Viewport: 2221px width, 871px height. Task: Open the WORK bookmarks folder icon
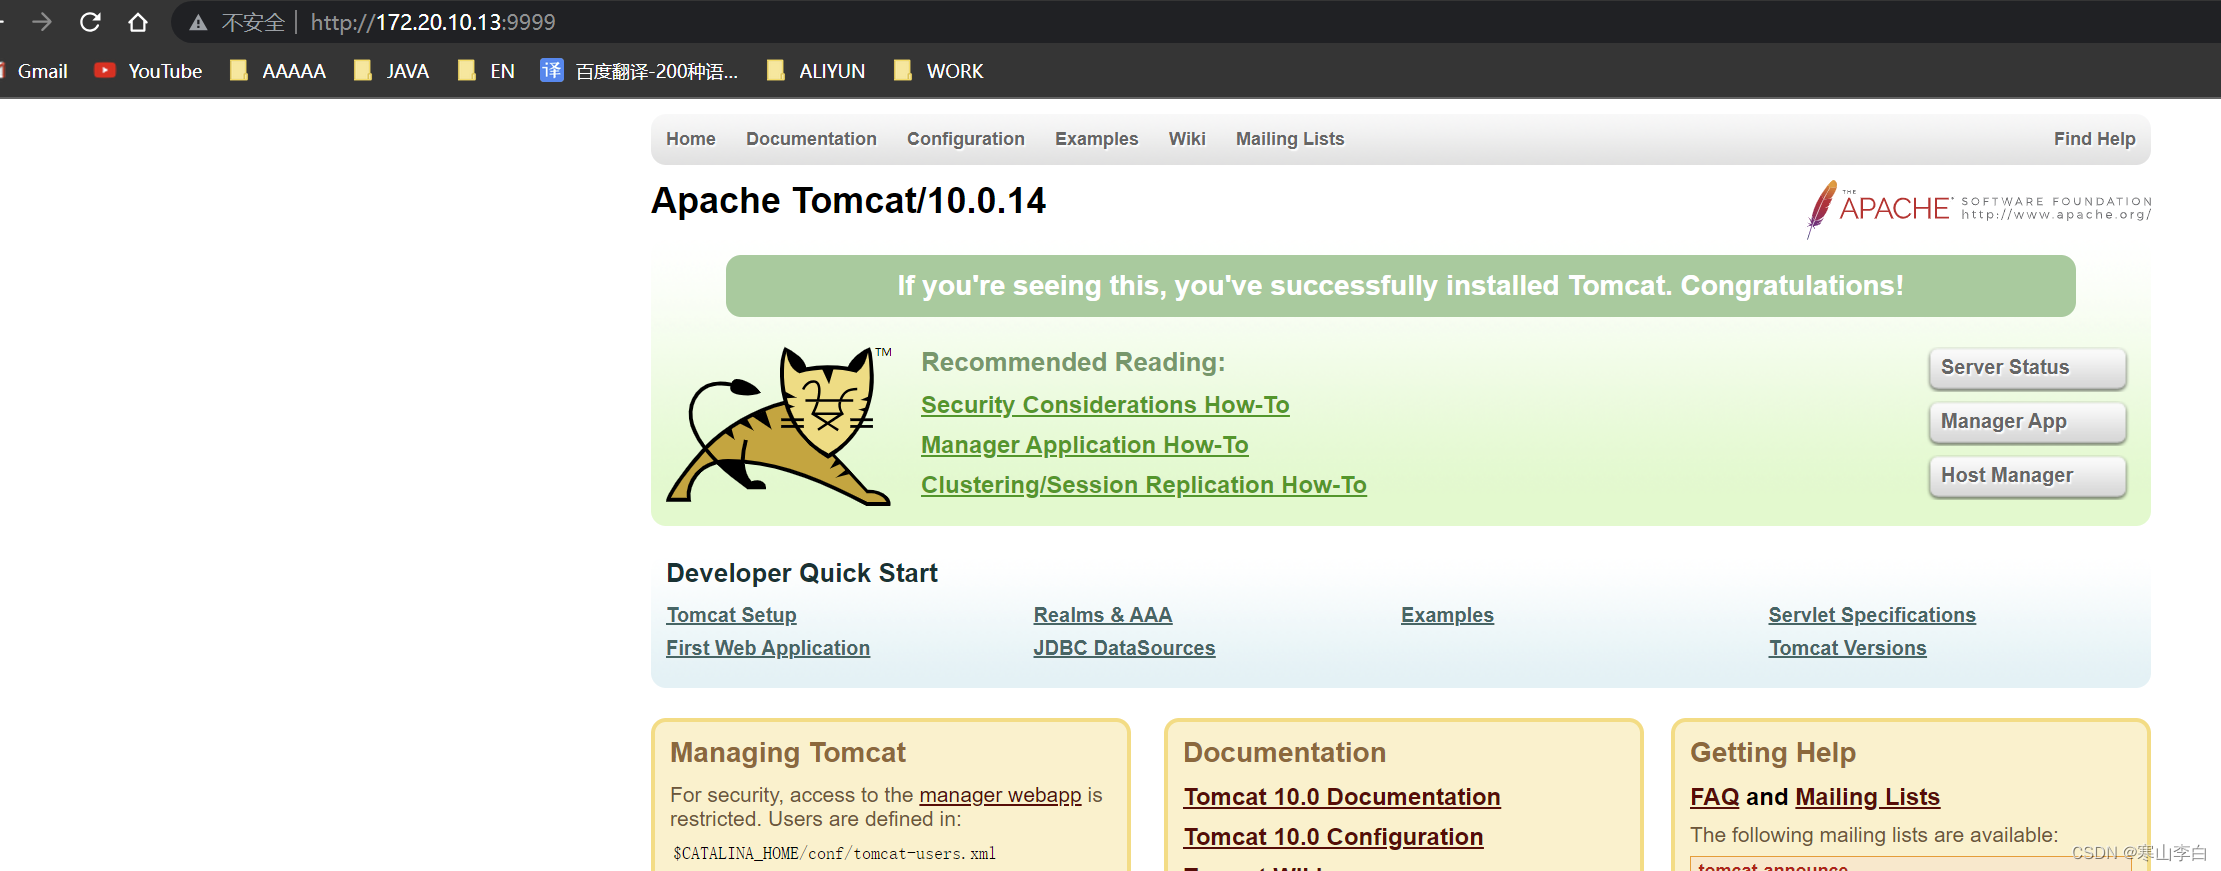(x=903, y=70)
